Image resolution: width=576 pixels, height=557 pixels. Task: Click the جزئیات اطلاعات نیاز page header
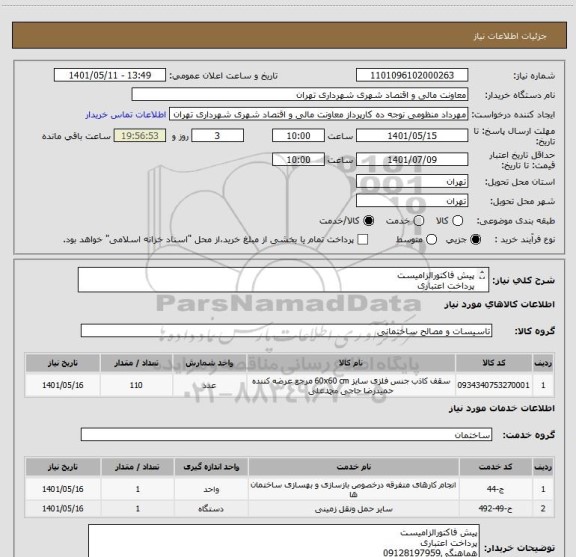(x=289, y=36)
